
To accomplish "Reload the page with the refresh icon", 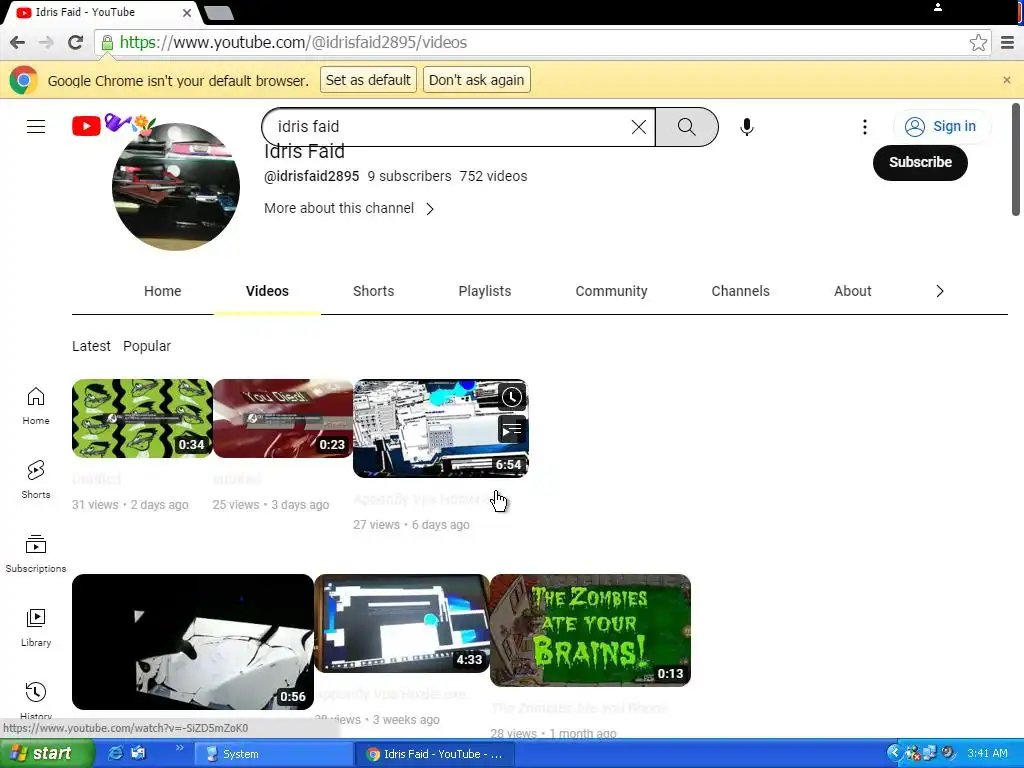I will pyautogui.click(x=76, y=42).
